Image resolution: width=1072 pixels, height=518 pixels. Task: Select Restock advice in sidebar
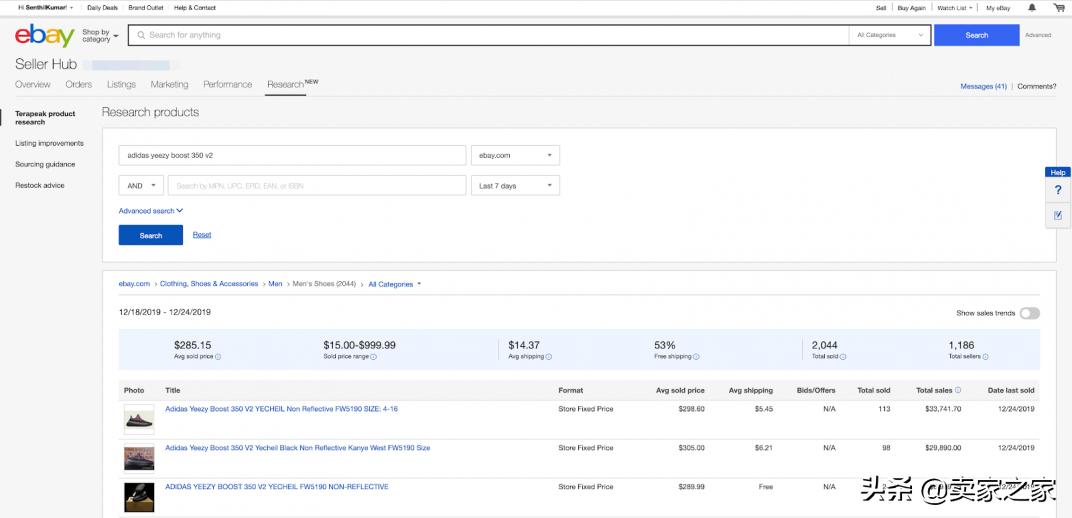40,186
